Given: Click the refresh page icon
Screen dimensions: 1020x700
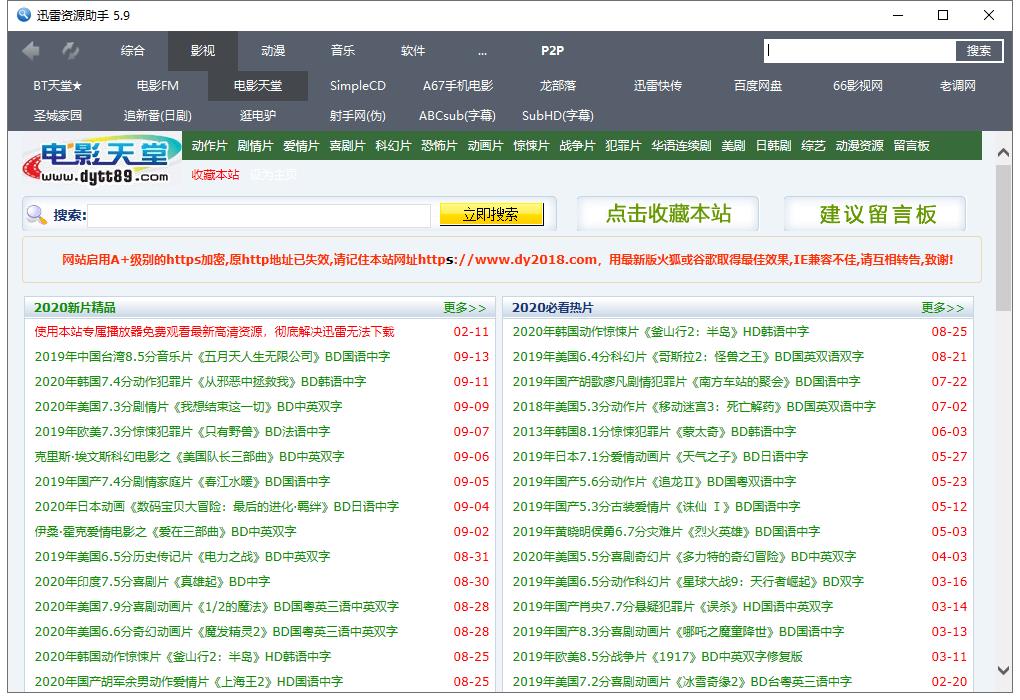Looking at the screenshot, I should tap(69, 51).
